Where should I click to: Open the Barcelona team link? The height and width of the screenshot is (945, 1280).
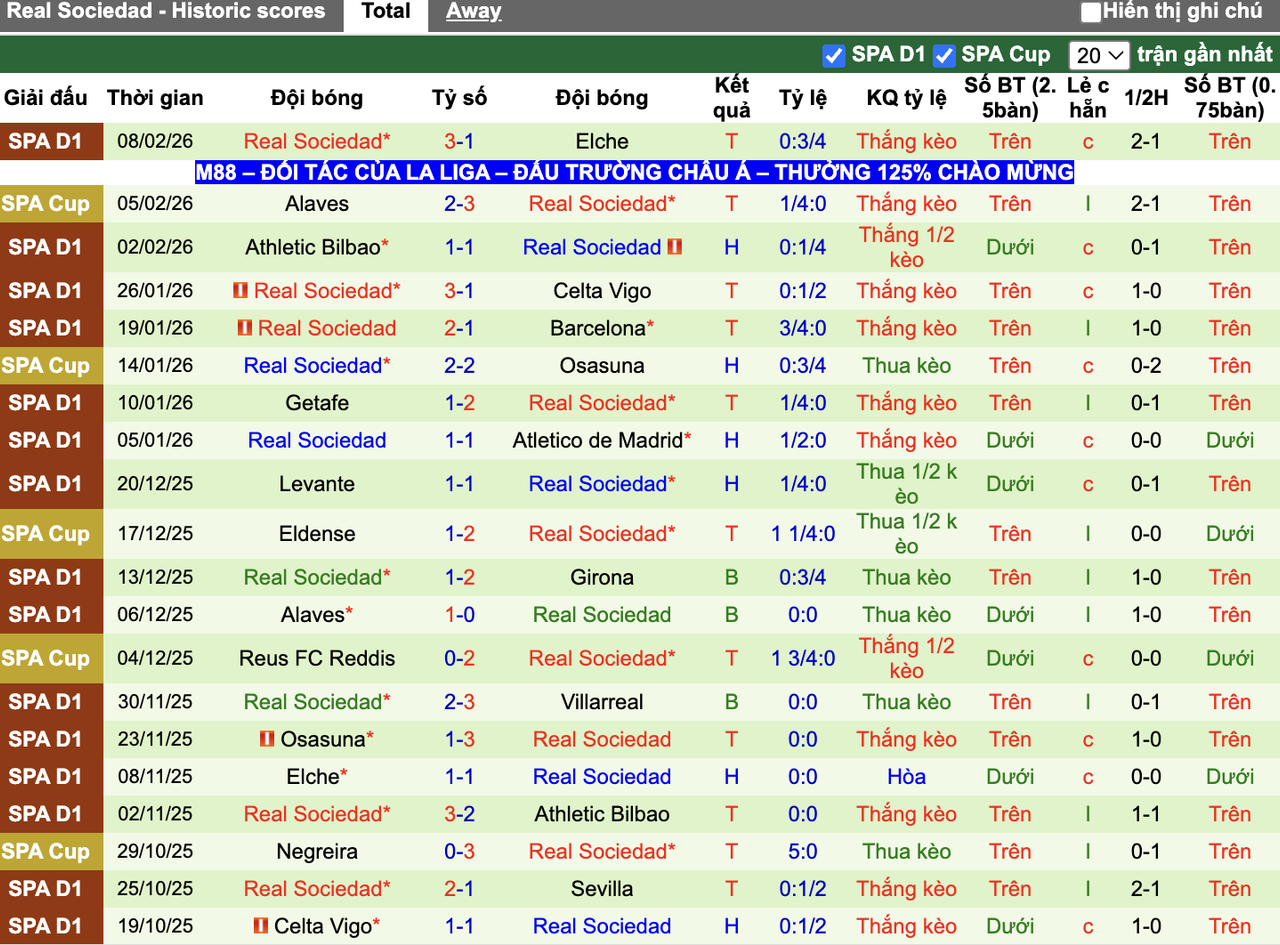(x=596, y=328)
